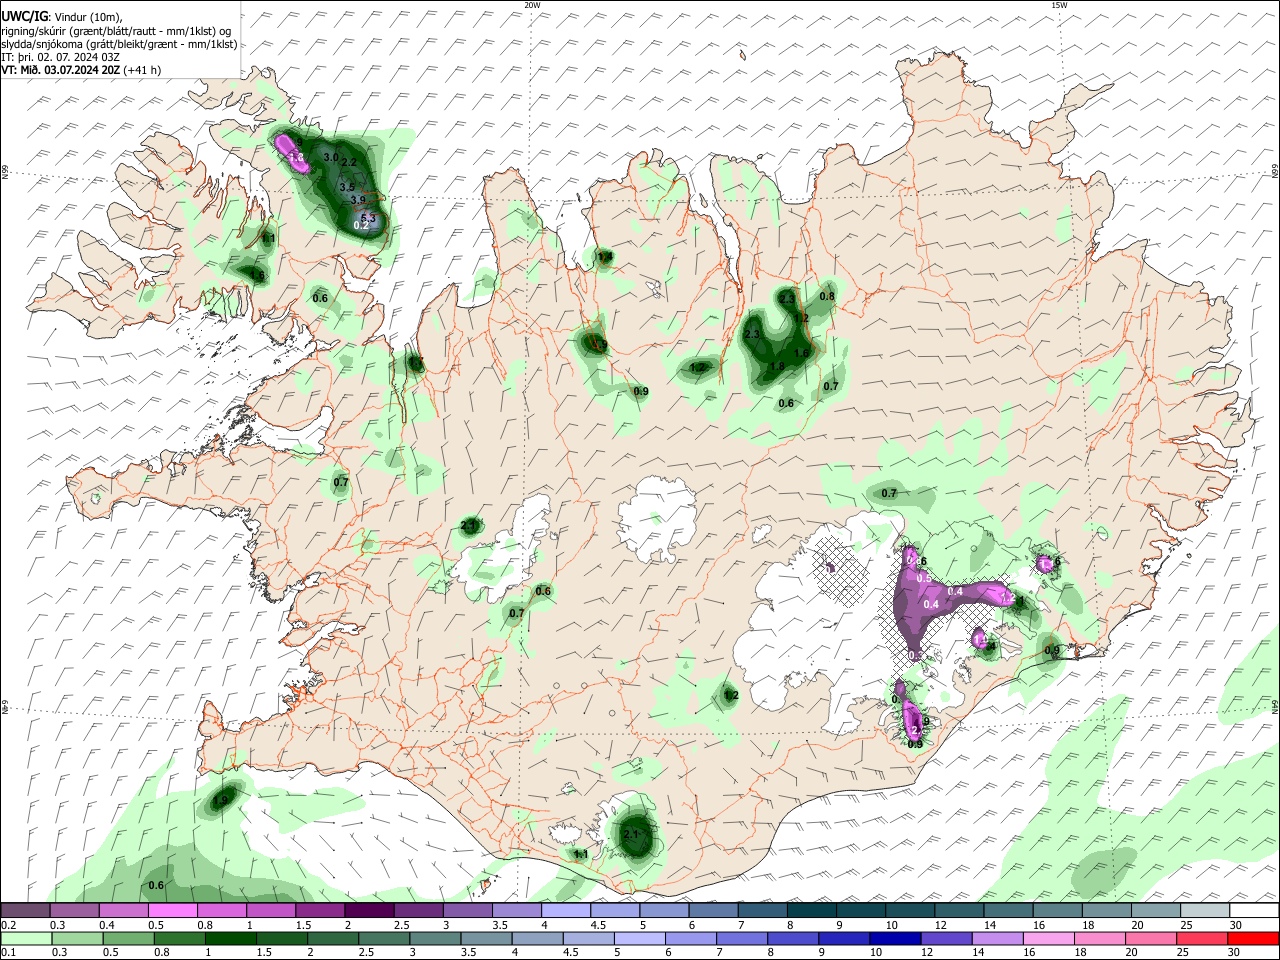
Task: Click the VT: Mið. 03.07.2024 20Z valid time
Action: pos(61,70)
